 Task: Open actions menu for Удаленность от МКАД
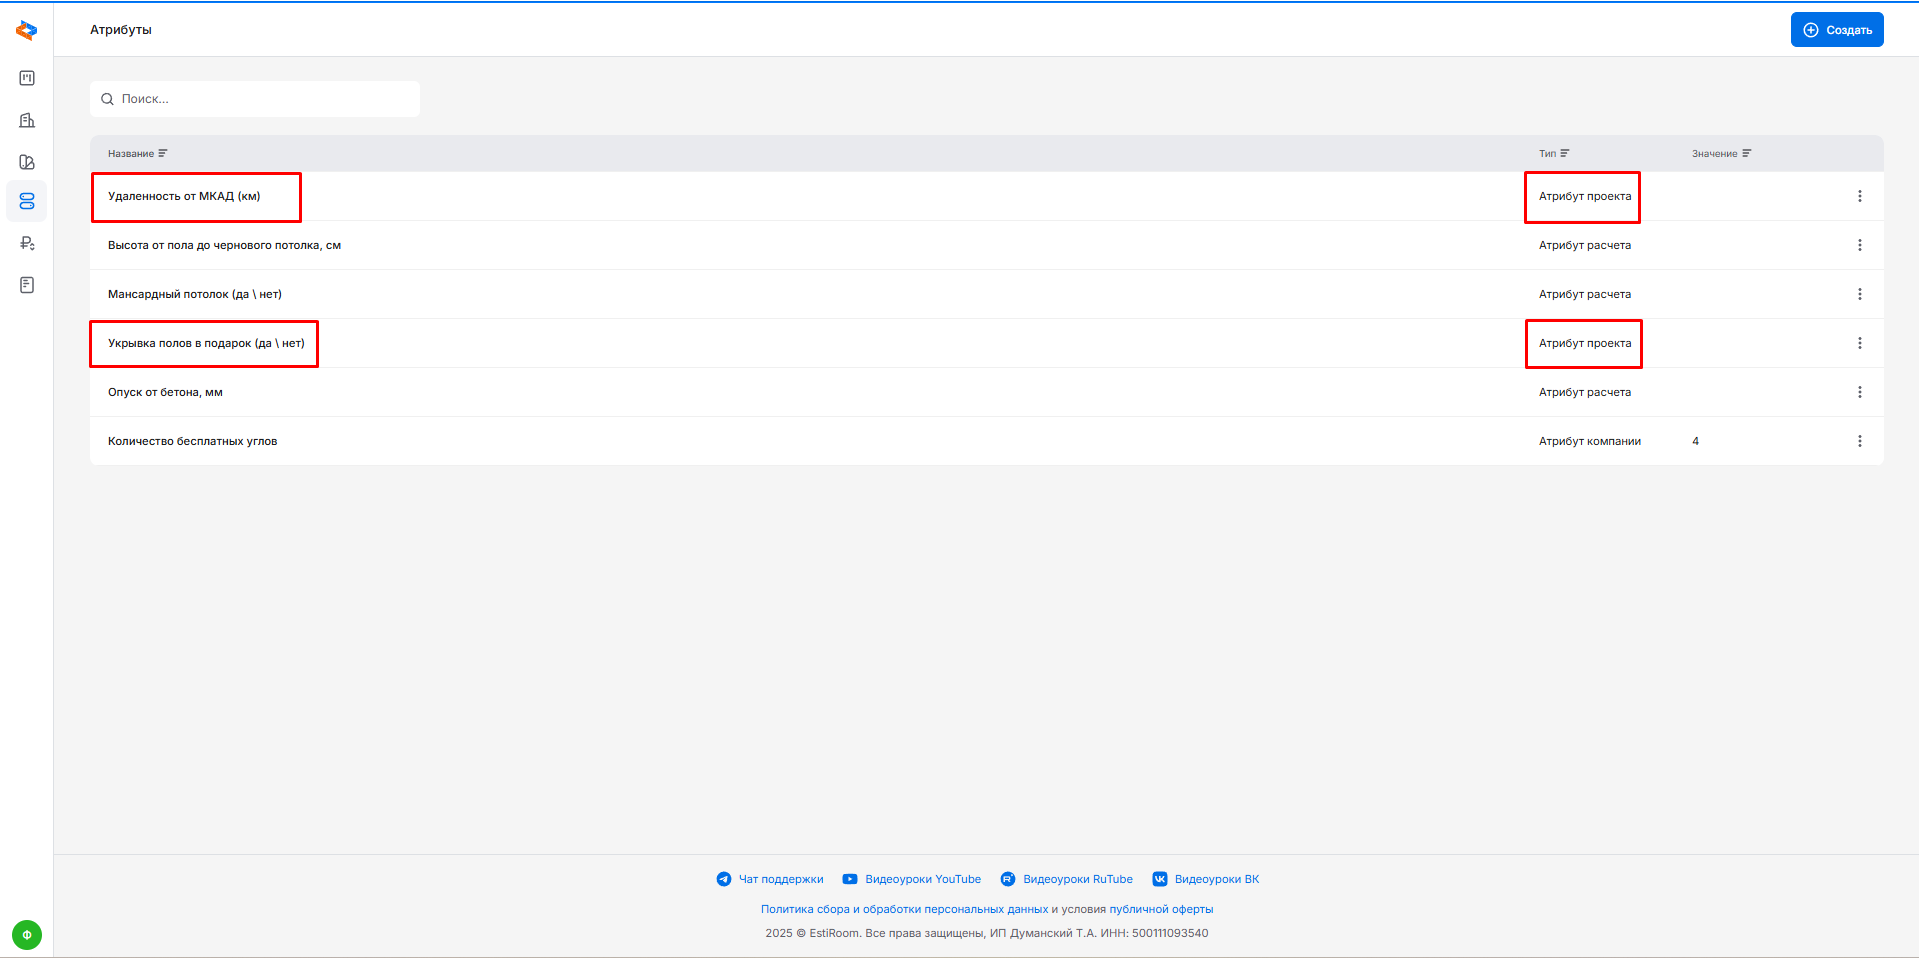coord(1859,196)
